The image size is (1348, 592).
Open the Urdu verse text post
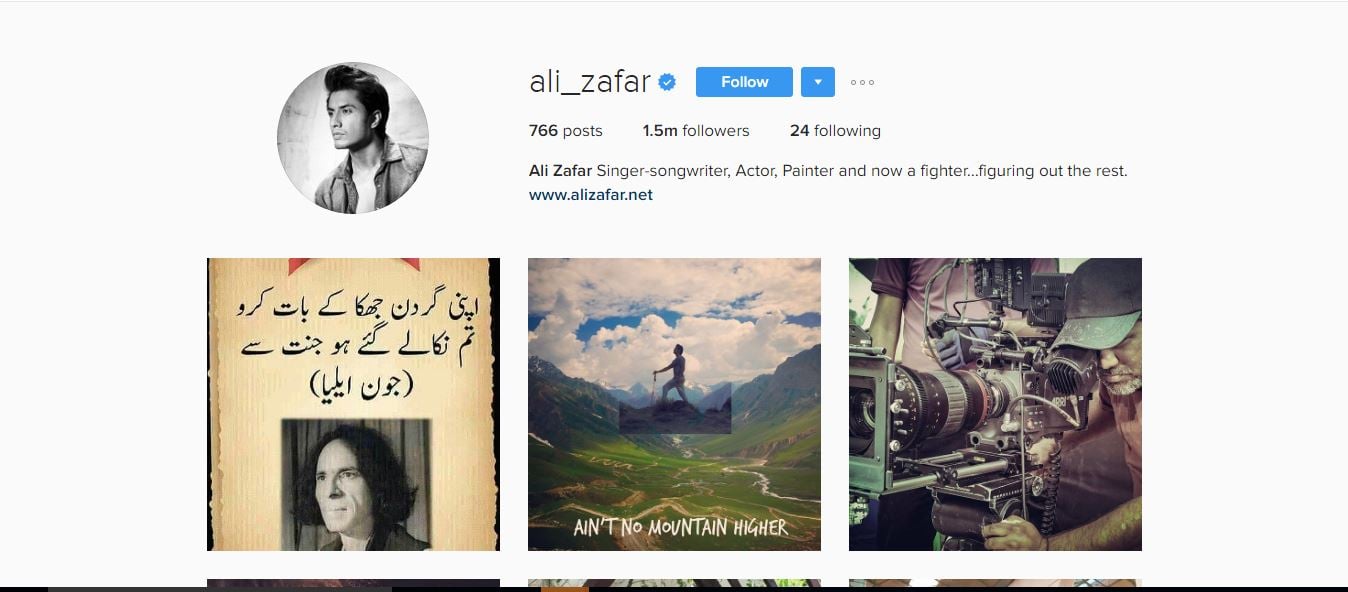pos(353,404)
